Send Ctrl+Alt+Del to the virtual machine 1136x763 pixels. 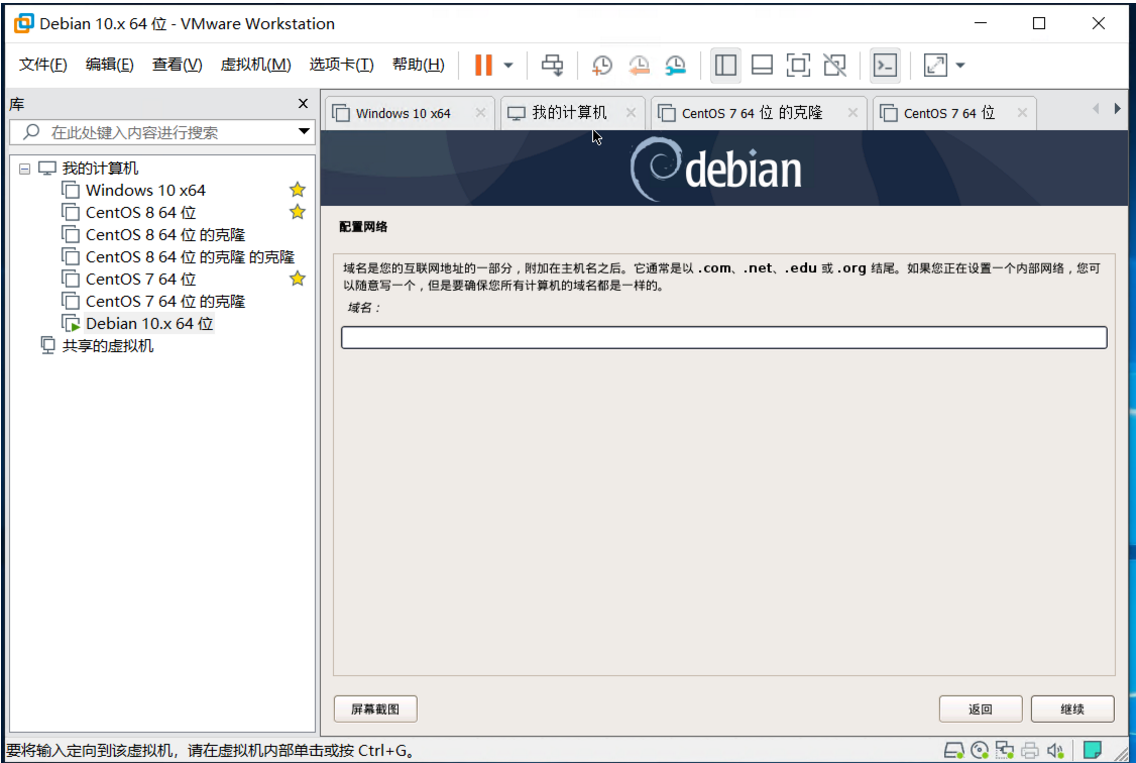(x=551, y=65)
